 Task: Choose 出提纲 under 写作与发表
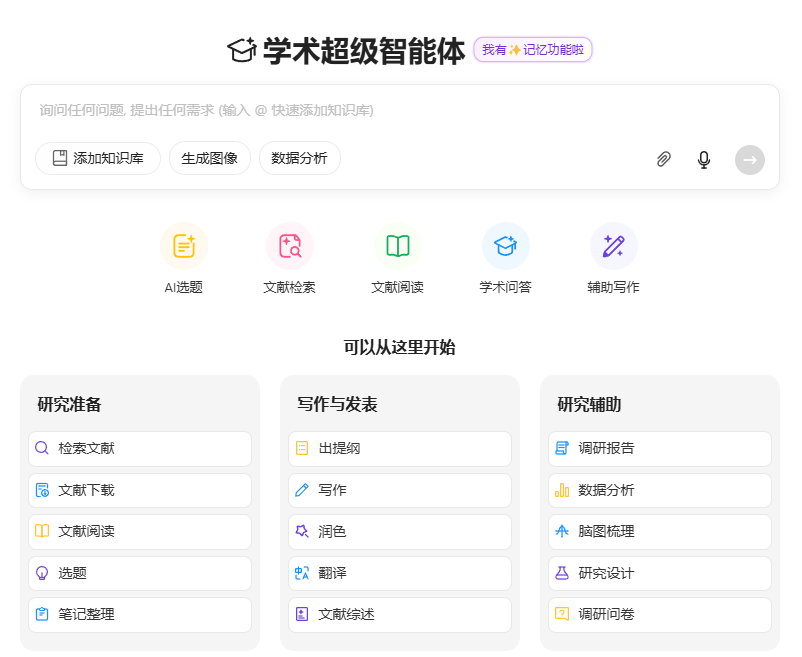pyautogui.click(x=400, y=449)
